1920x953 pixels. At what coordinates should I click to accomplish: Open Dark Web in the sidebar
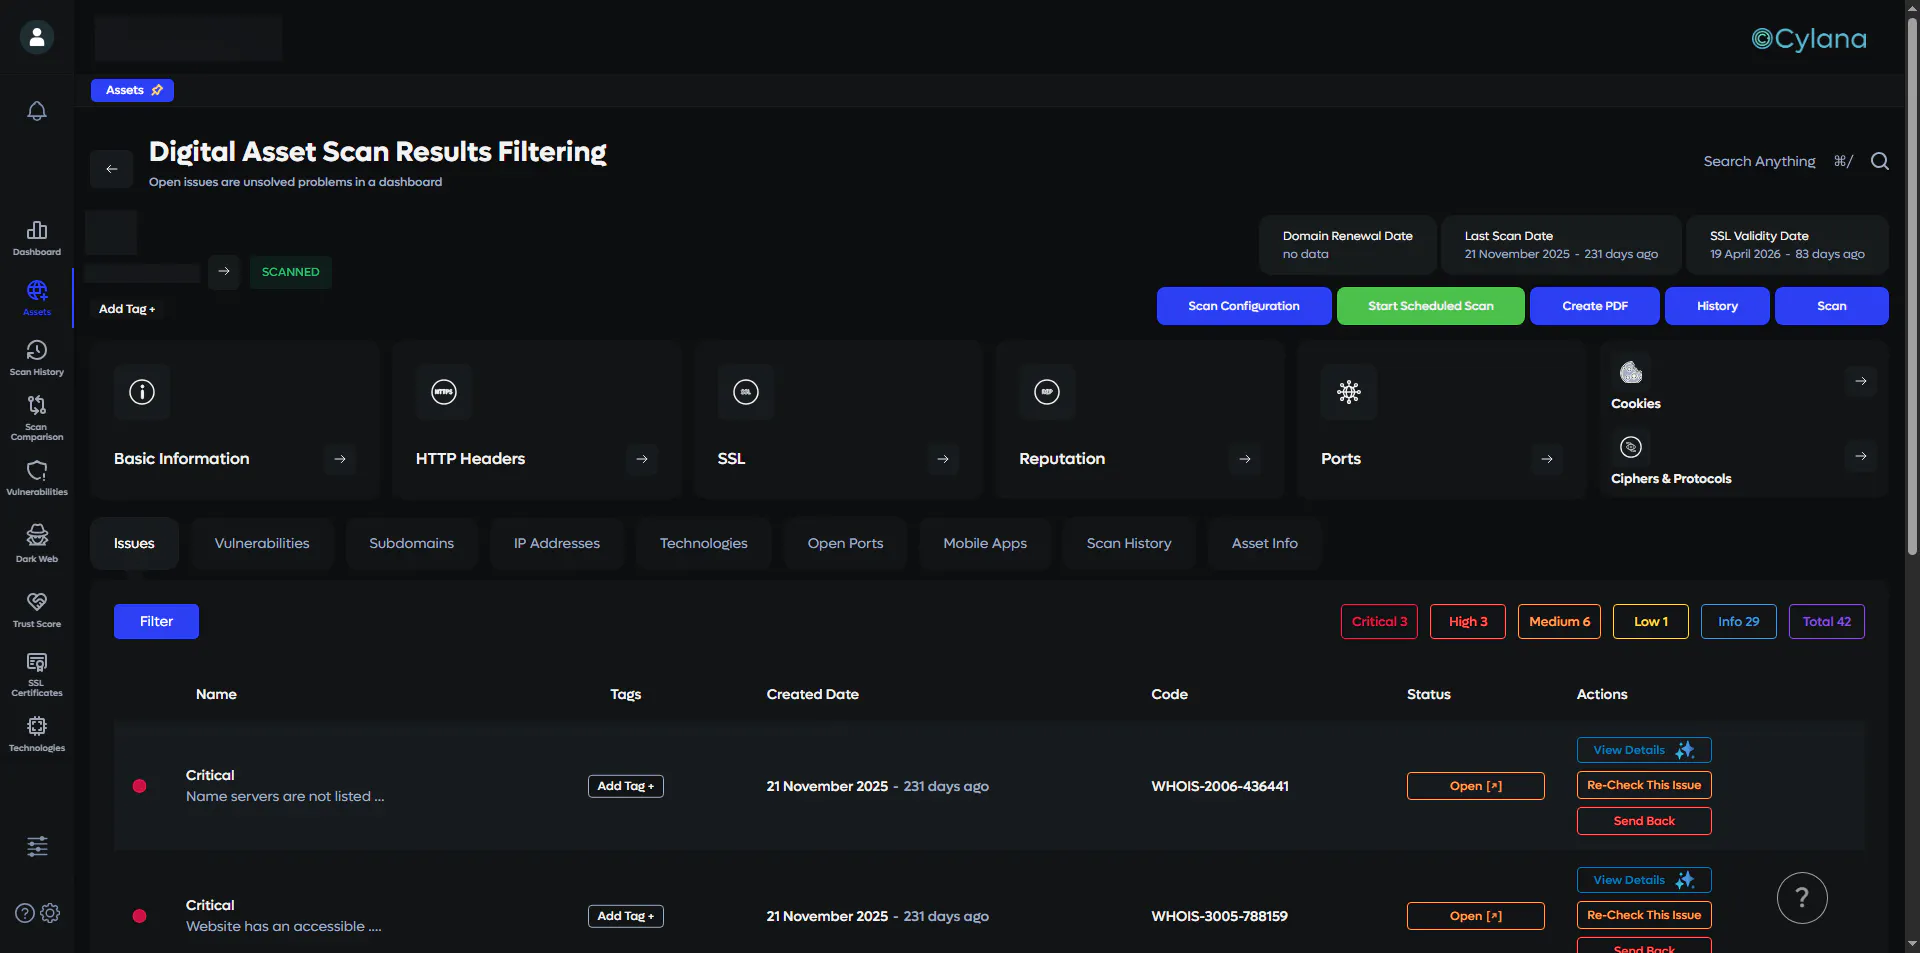coord(37,543)
